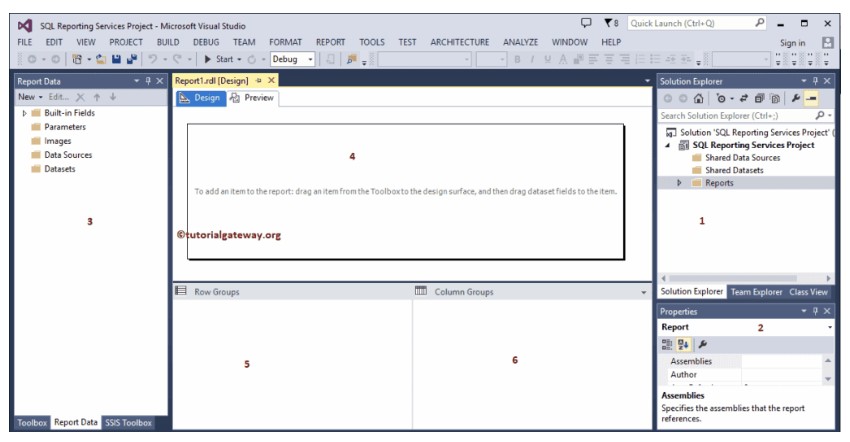Image resolution: width=850 pixels, height=442 pixels.
Task: Click the center align formatting icon
Action: point(609,59)
